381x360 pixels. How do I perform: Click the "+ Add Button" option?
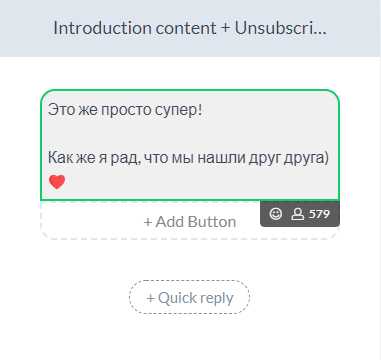[190, 222]
